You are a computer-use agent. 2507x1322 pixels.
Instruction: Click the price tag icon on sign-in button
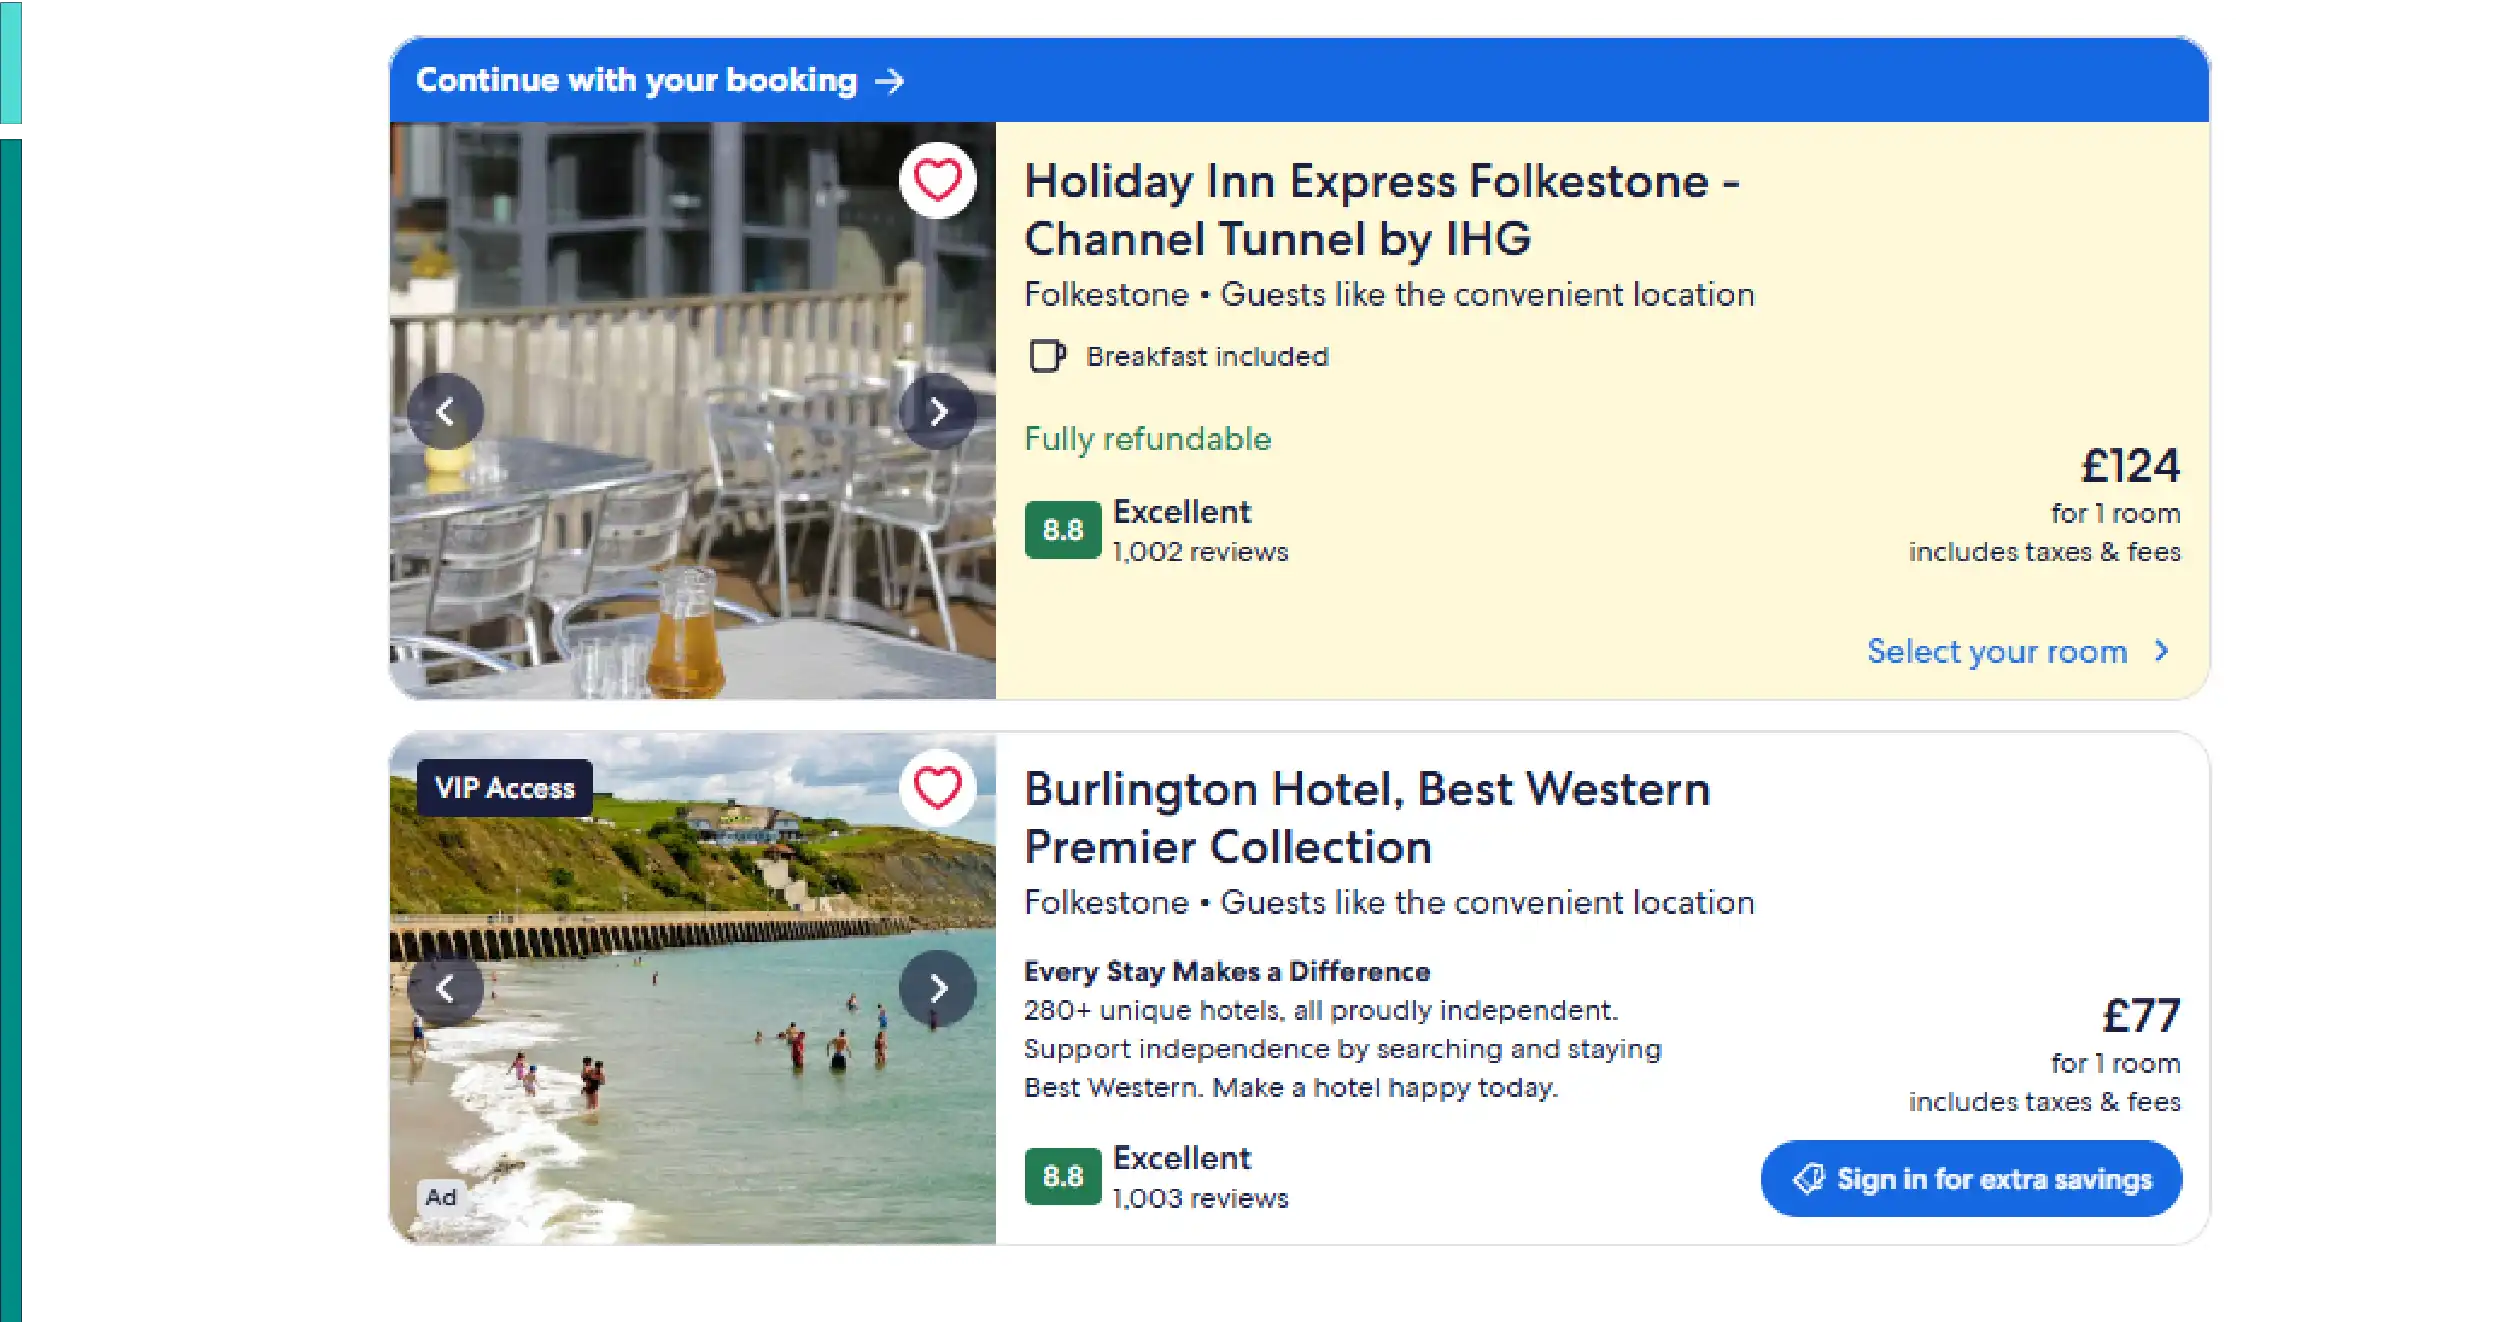pyautogui.click(x=1808, y=1179)
